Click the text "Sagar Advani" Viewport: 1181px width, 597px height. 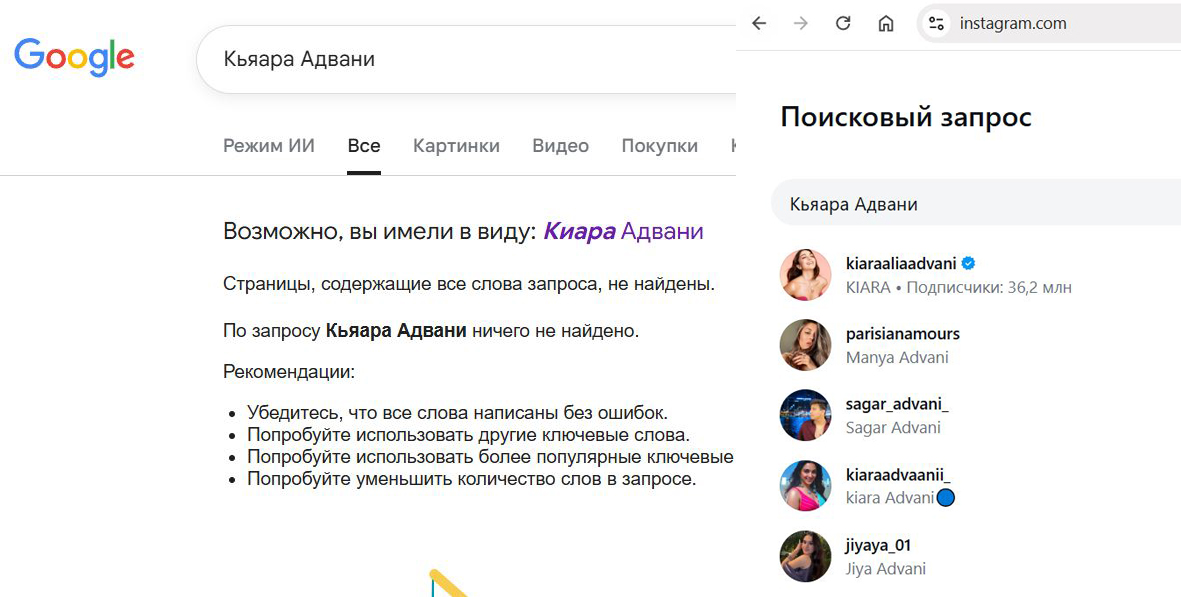[x=893, y=428]
